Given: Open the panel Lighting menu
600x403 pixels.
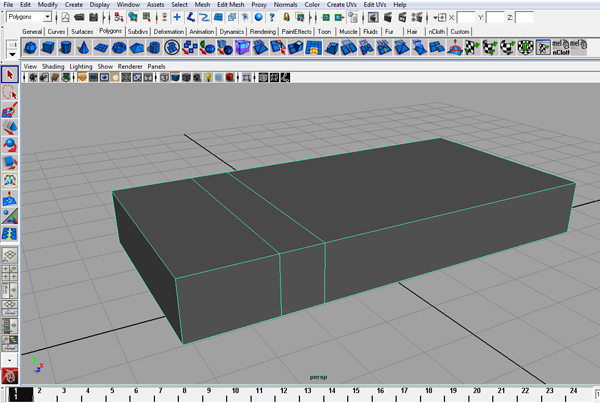Looking at the screenshot, I should (x=81, y=67).
